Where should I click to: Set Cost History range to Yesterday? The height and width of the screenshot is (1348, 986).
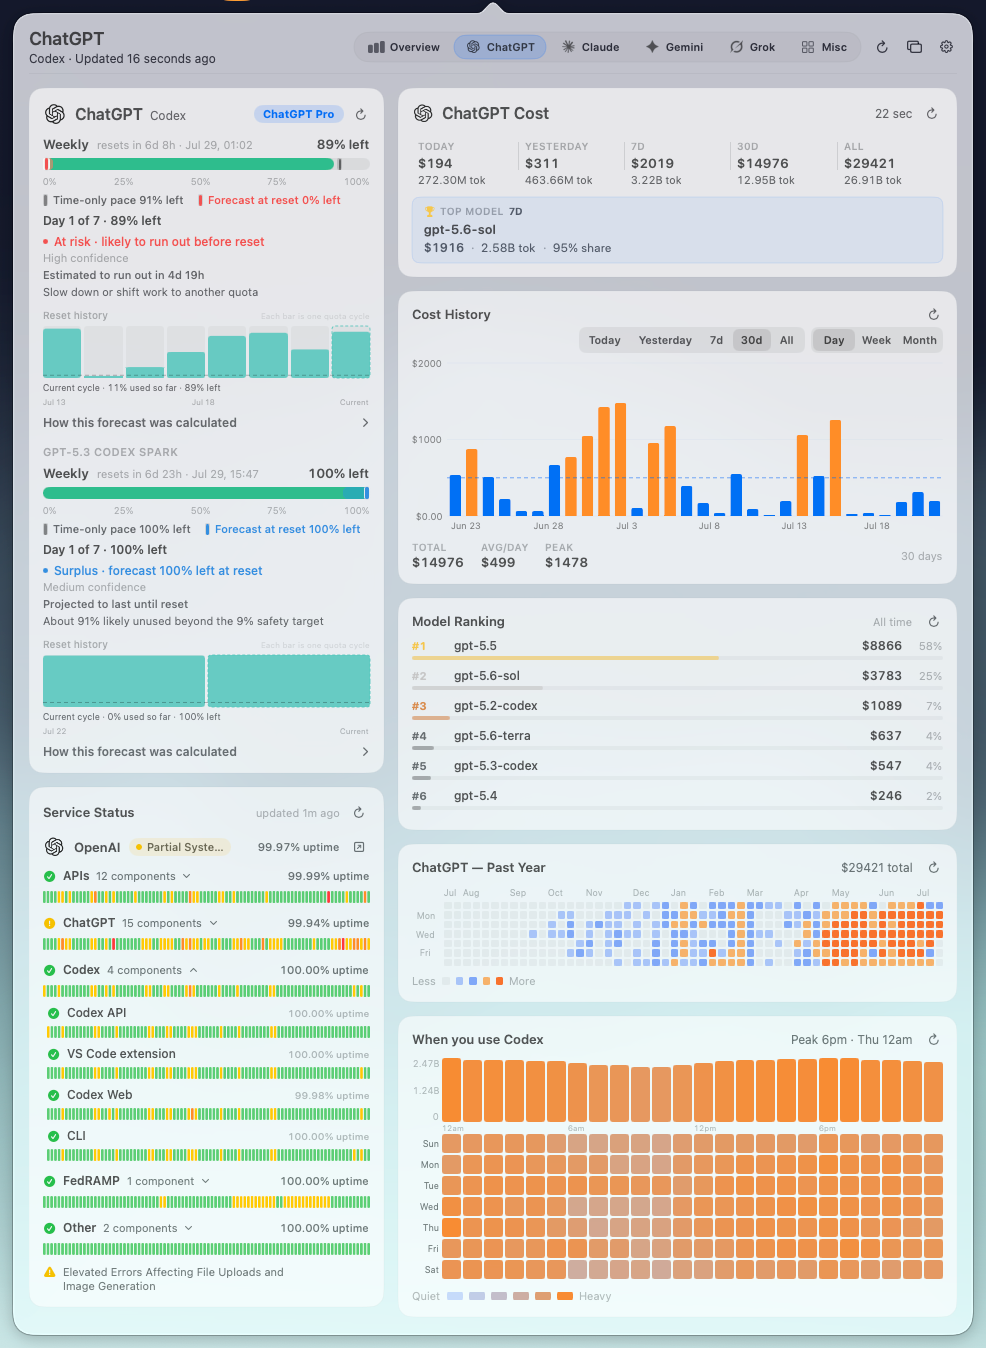[665, 340]
